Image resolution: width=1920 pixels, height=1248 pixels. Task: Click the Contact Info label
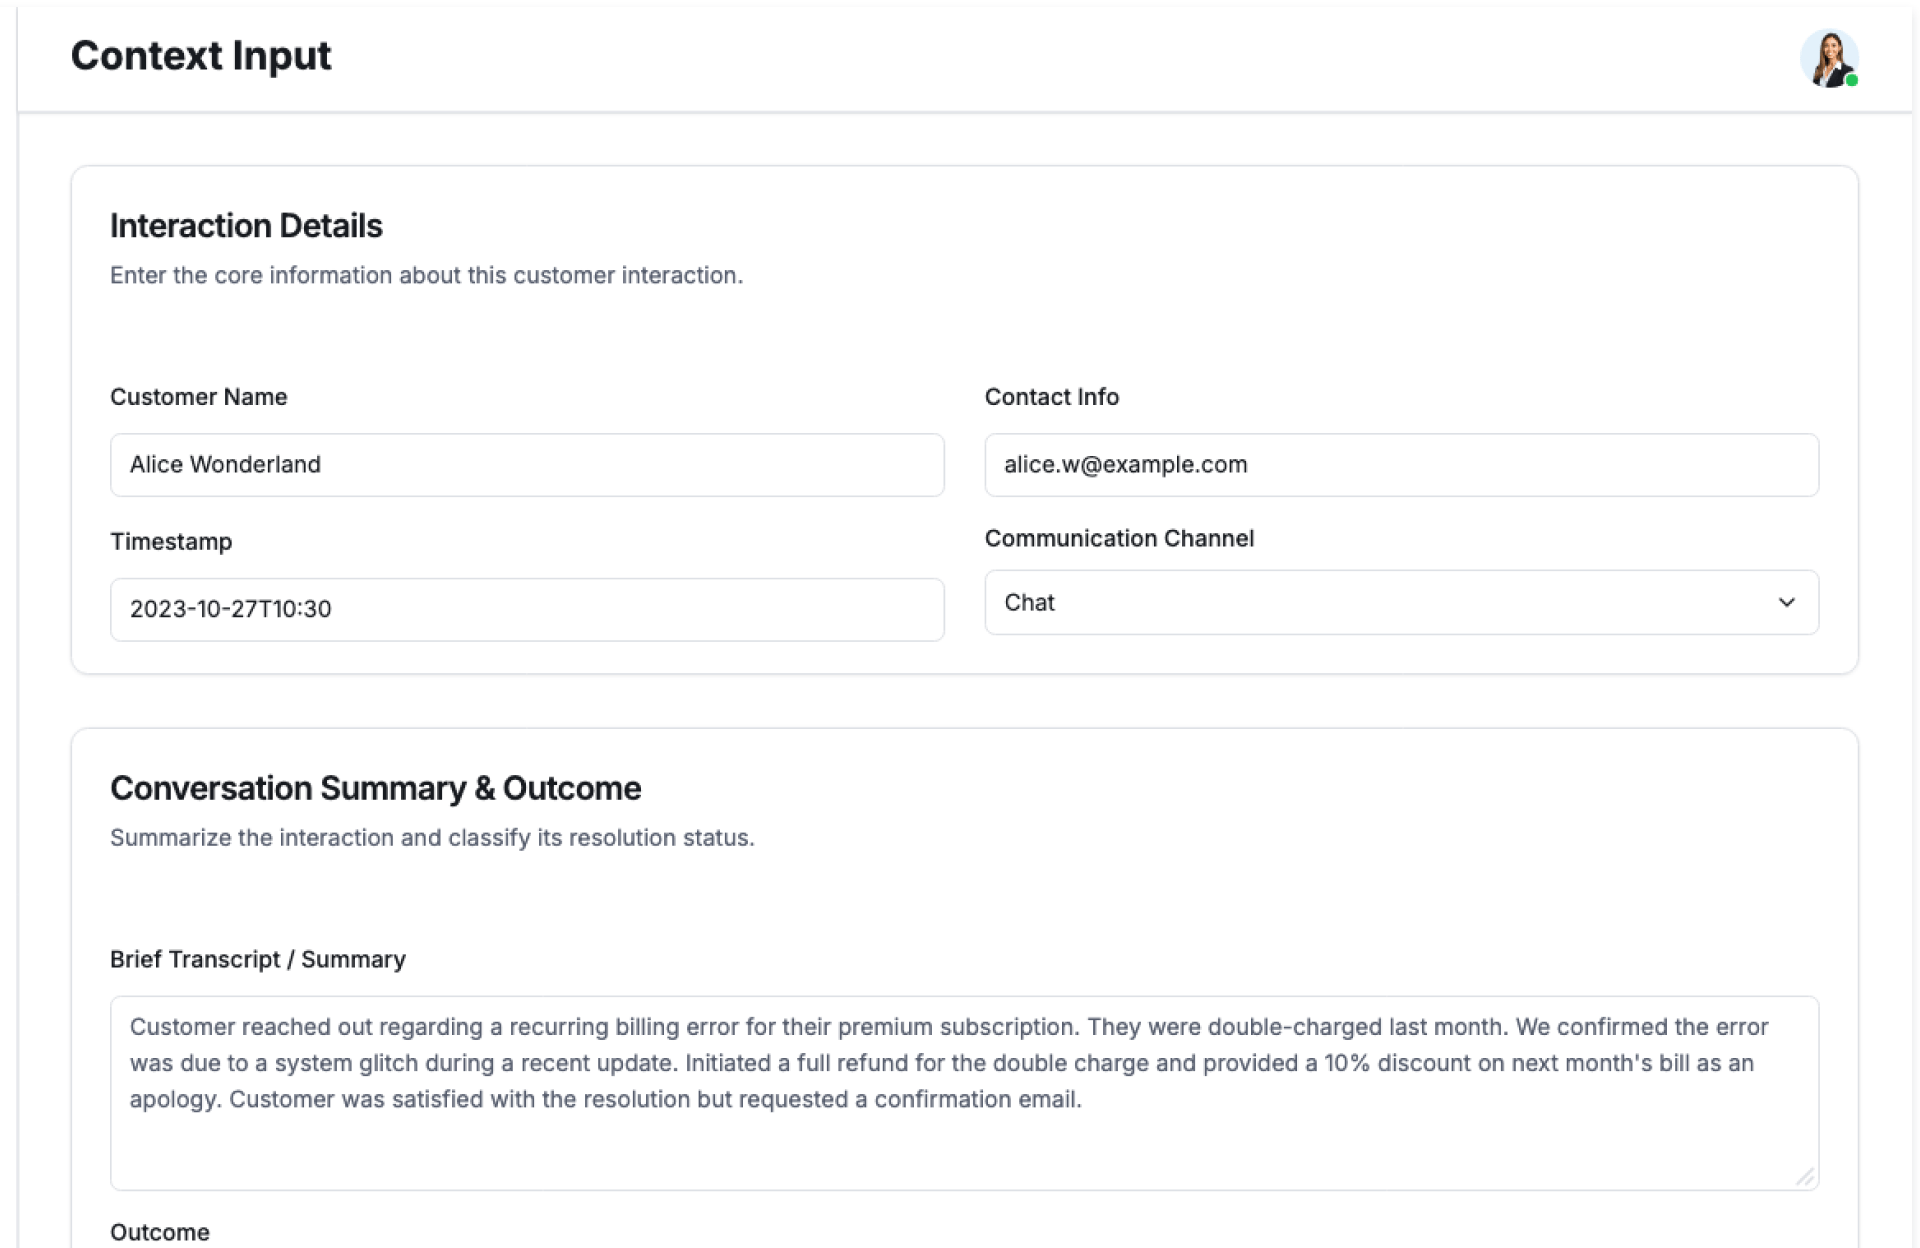1051,397
